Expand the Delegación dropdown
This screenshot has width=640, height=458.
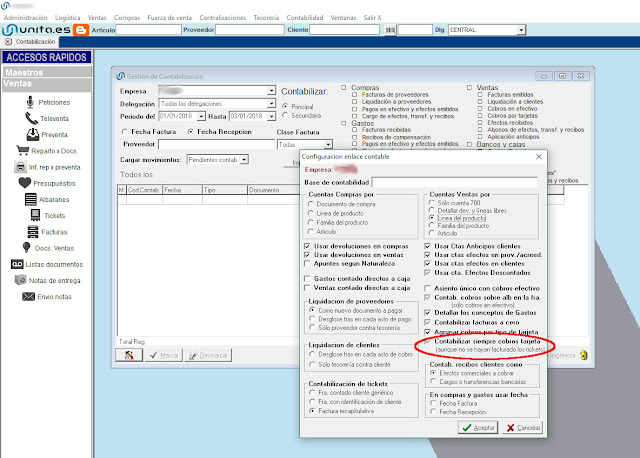pyautogui.click(x=271, y=103)
